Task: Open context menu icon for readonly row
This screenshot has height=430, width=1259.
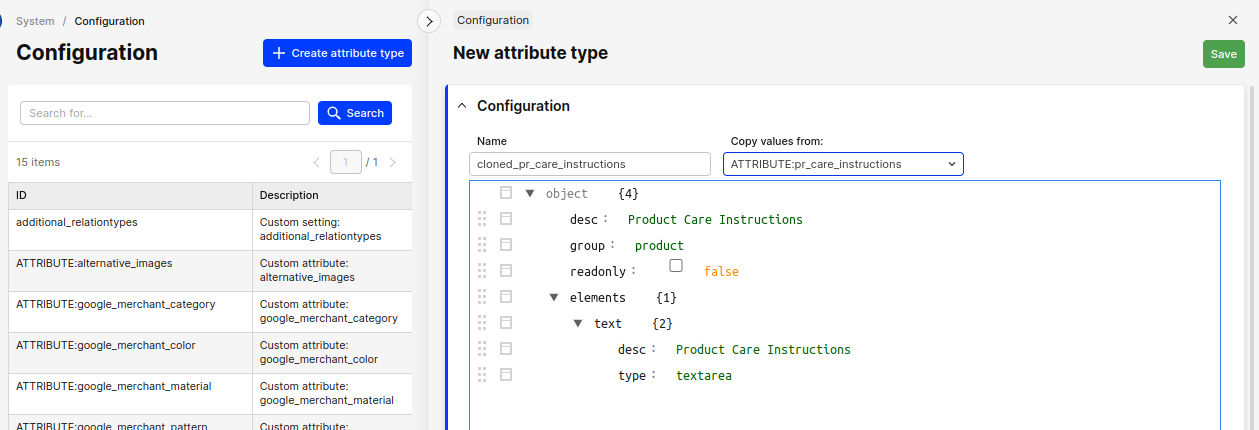Action: [x=506, y=271]
